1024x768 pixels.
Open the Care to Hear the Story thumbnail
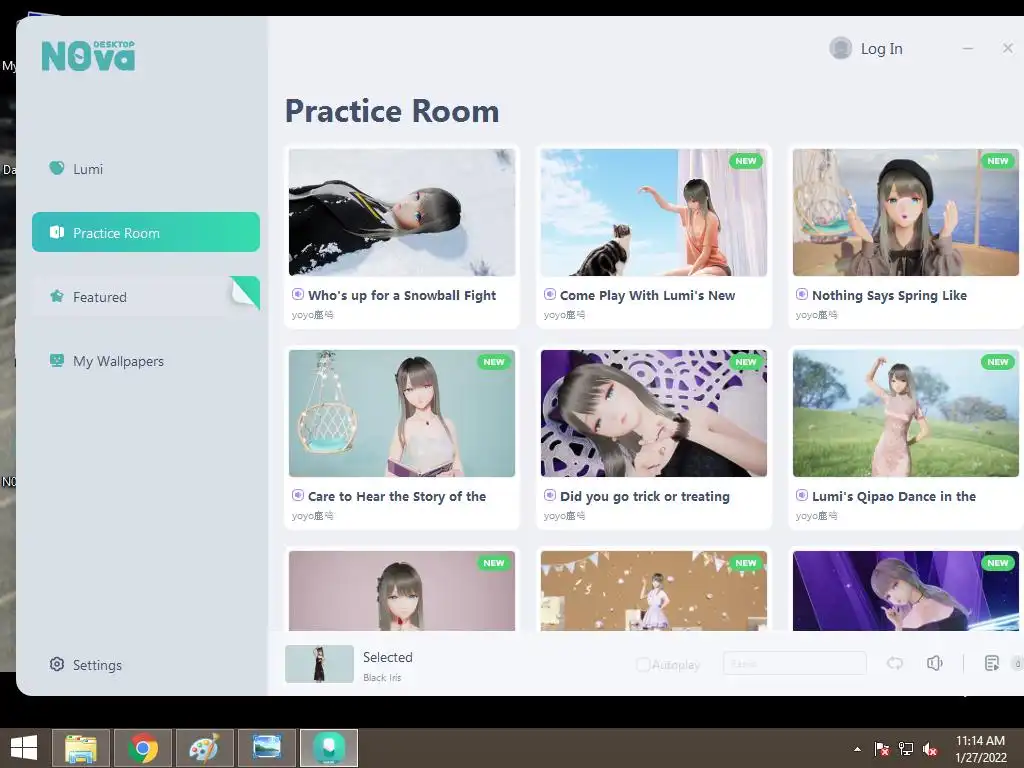coord(402,413)
